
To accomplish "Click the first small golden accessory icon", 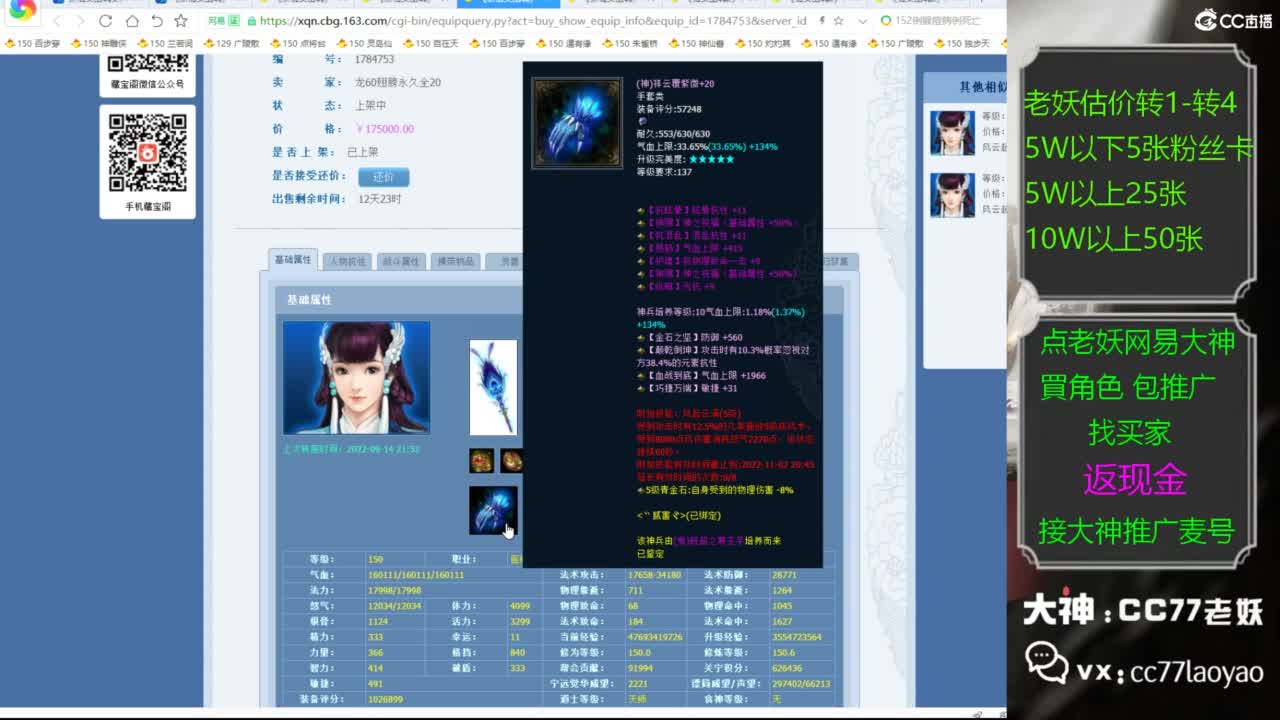I will [482, 460].
